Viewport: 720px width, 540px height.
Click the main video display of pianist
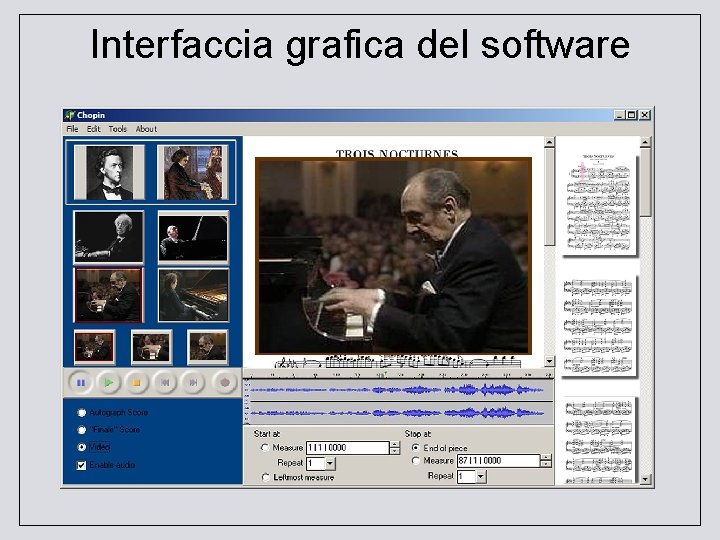coord(394,256)
